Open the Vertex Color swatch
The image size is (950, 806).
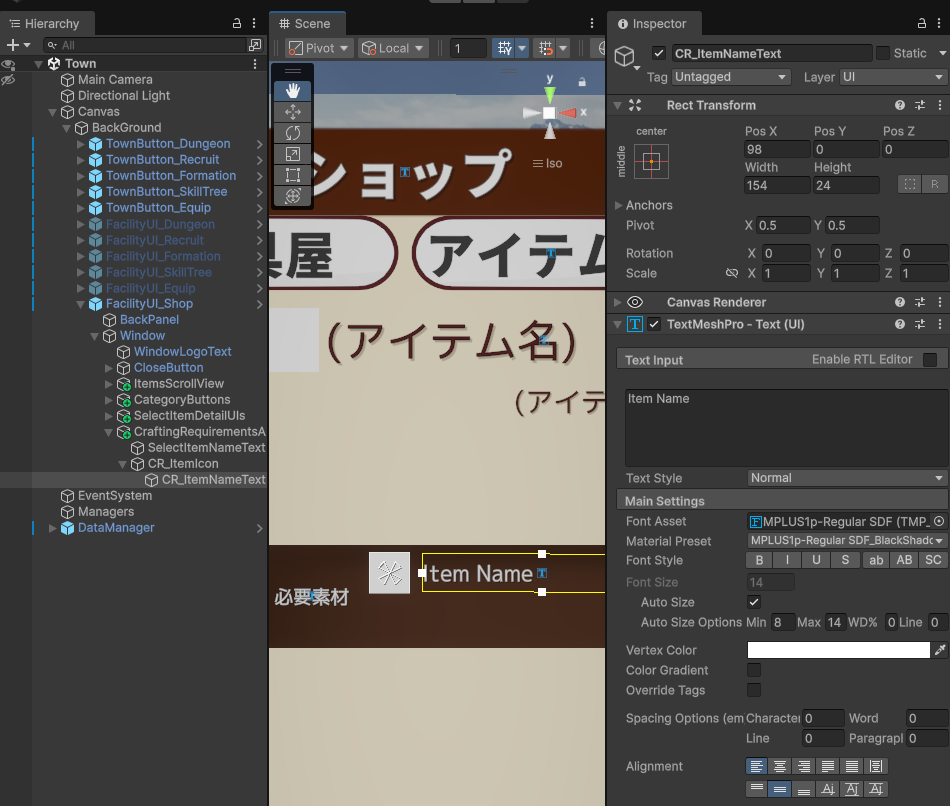[838, 650]
